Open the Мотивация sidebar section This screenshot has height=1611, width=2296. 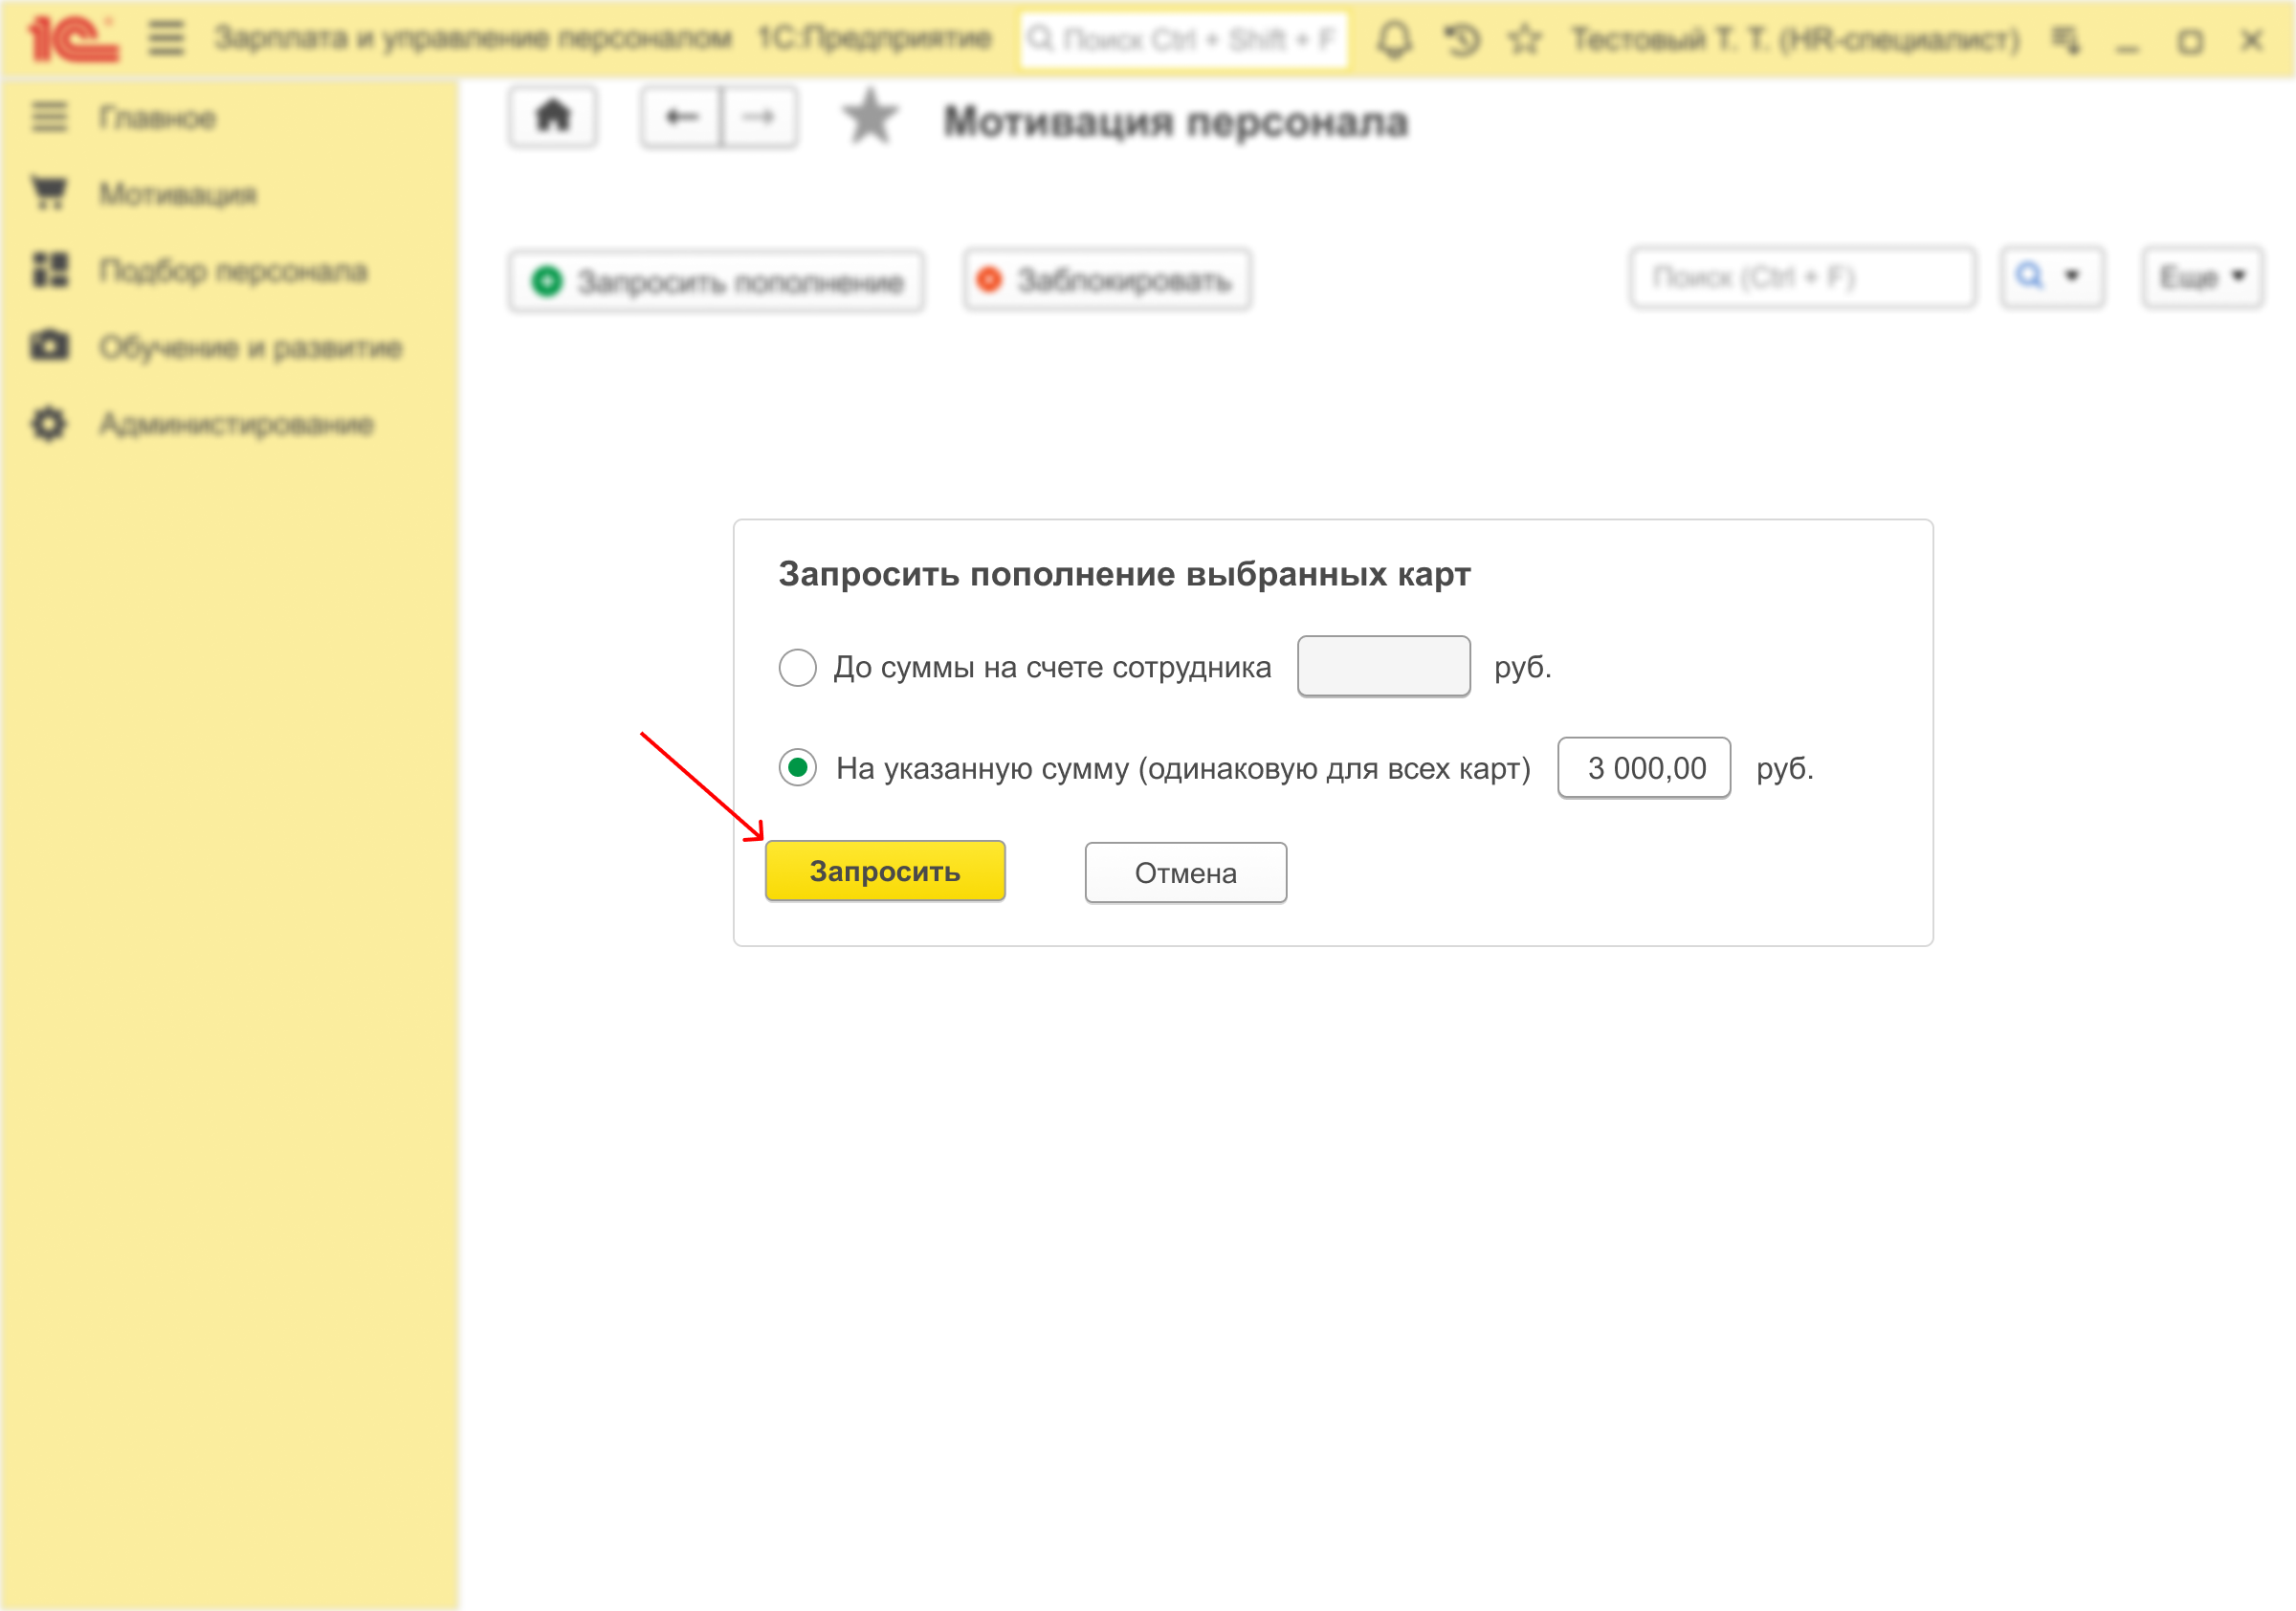177,194
